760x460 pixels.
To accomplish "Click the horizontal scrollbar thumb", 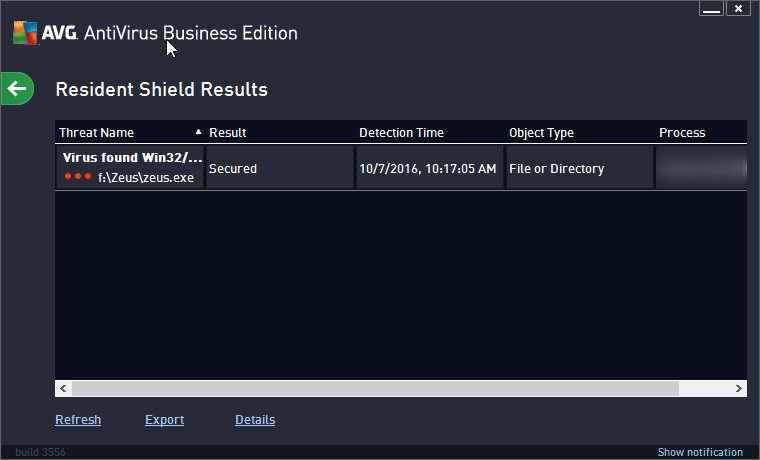I will pos(375,388).
